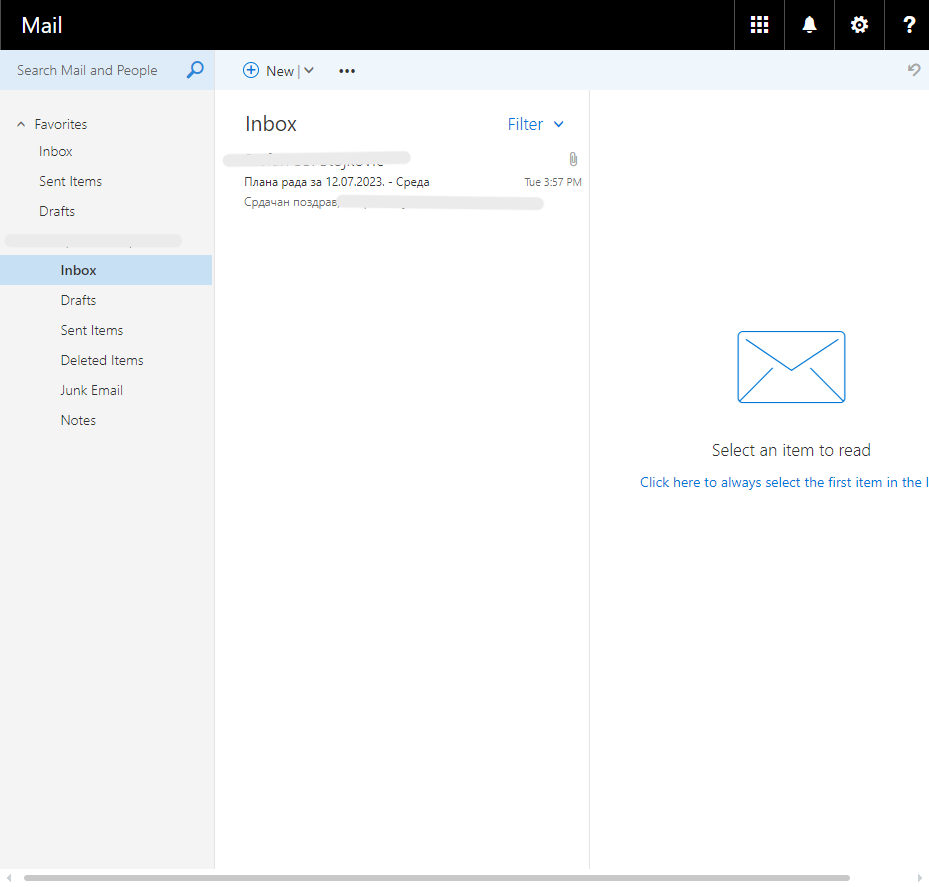Screen dimensions: 929x887
Task: Open the app launcher grid
Action: (759, 25)
